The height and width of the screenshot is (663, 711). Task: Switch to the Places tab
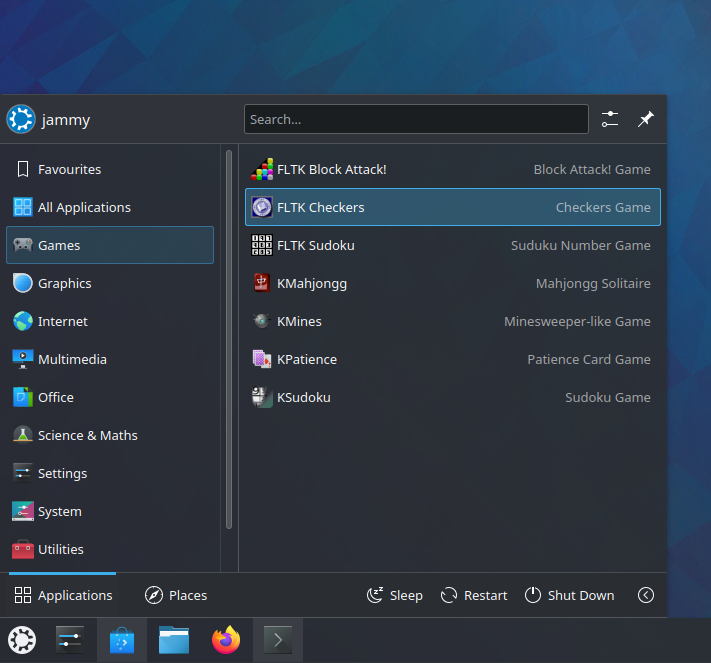[176, 595]
